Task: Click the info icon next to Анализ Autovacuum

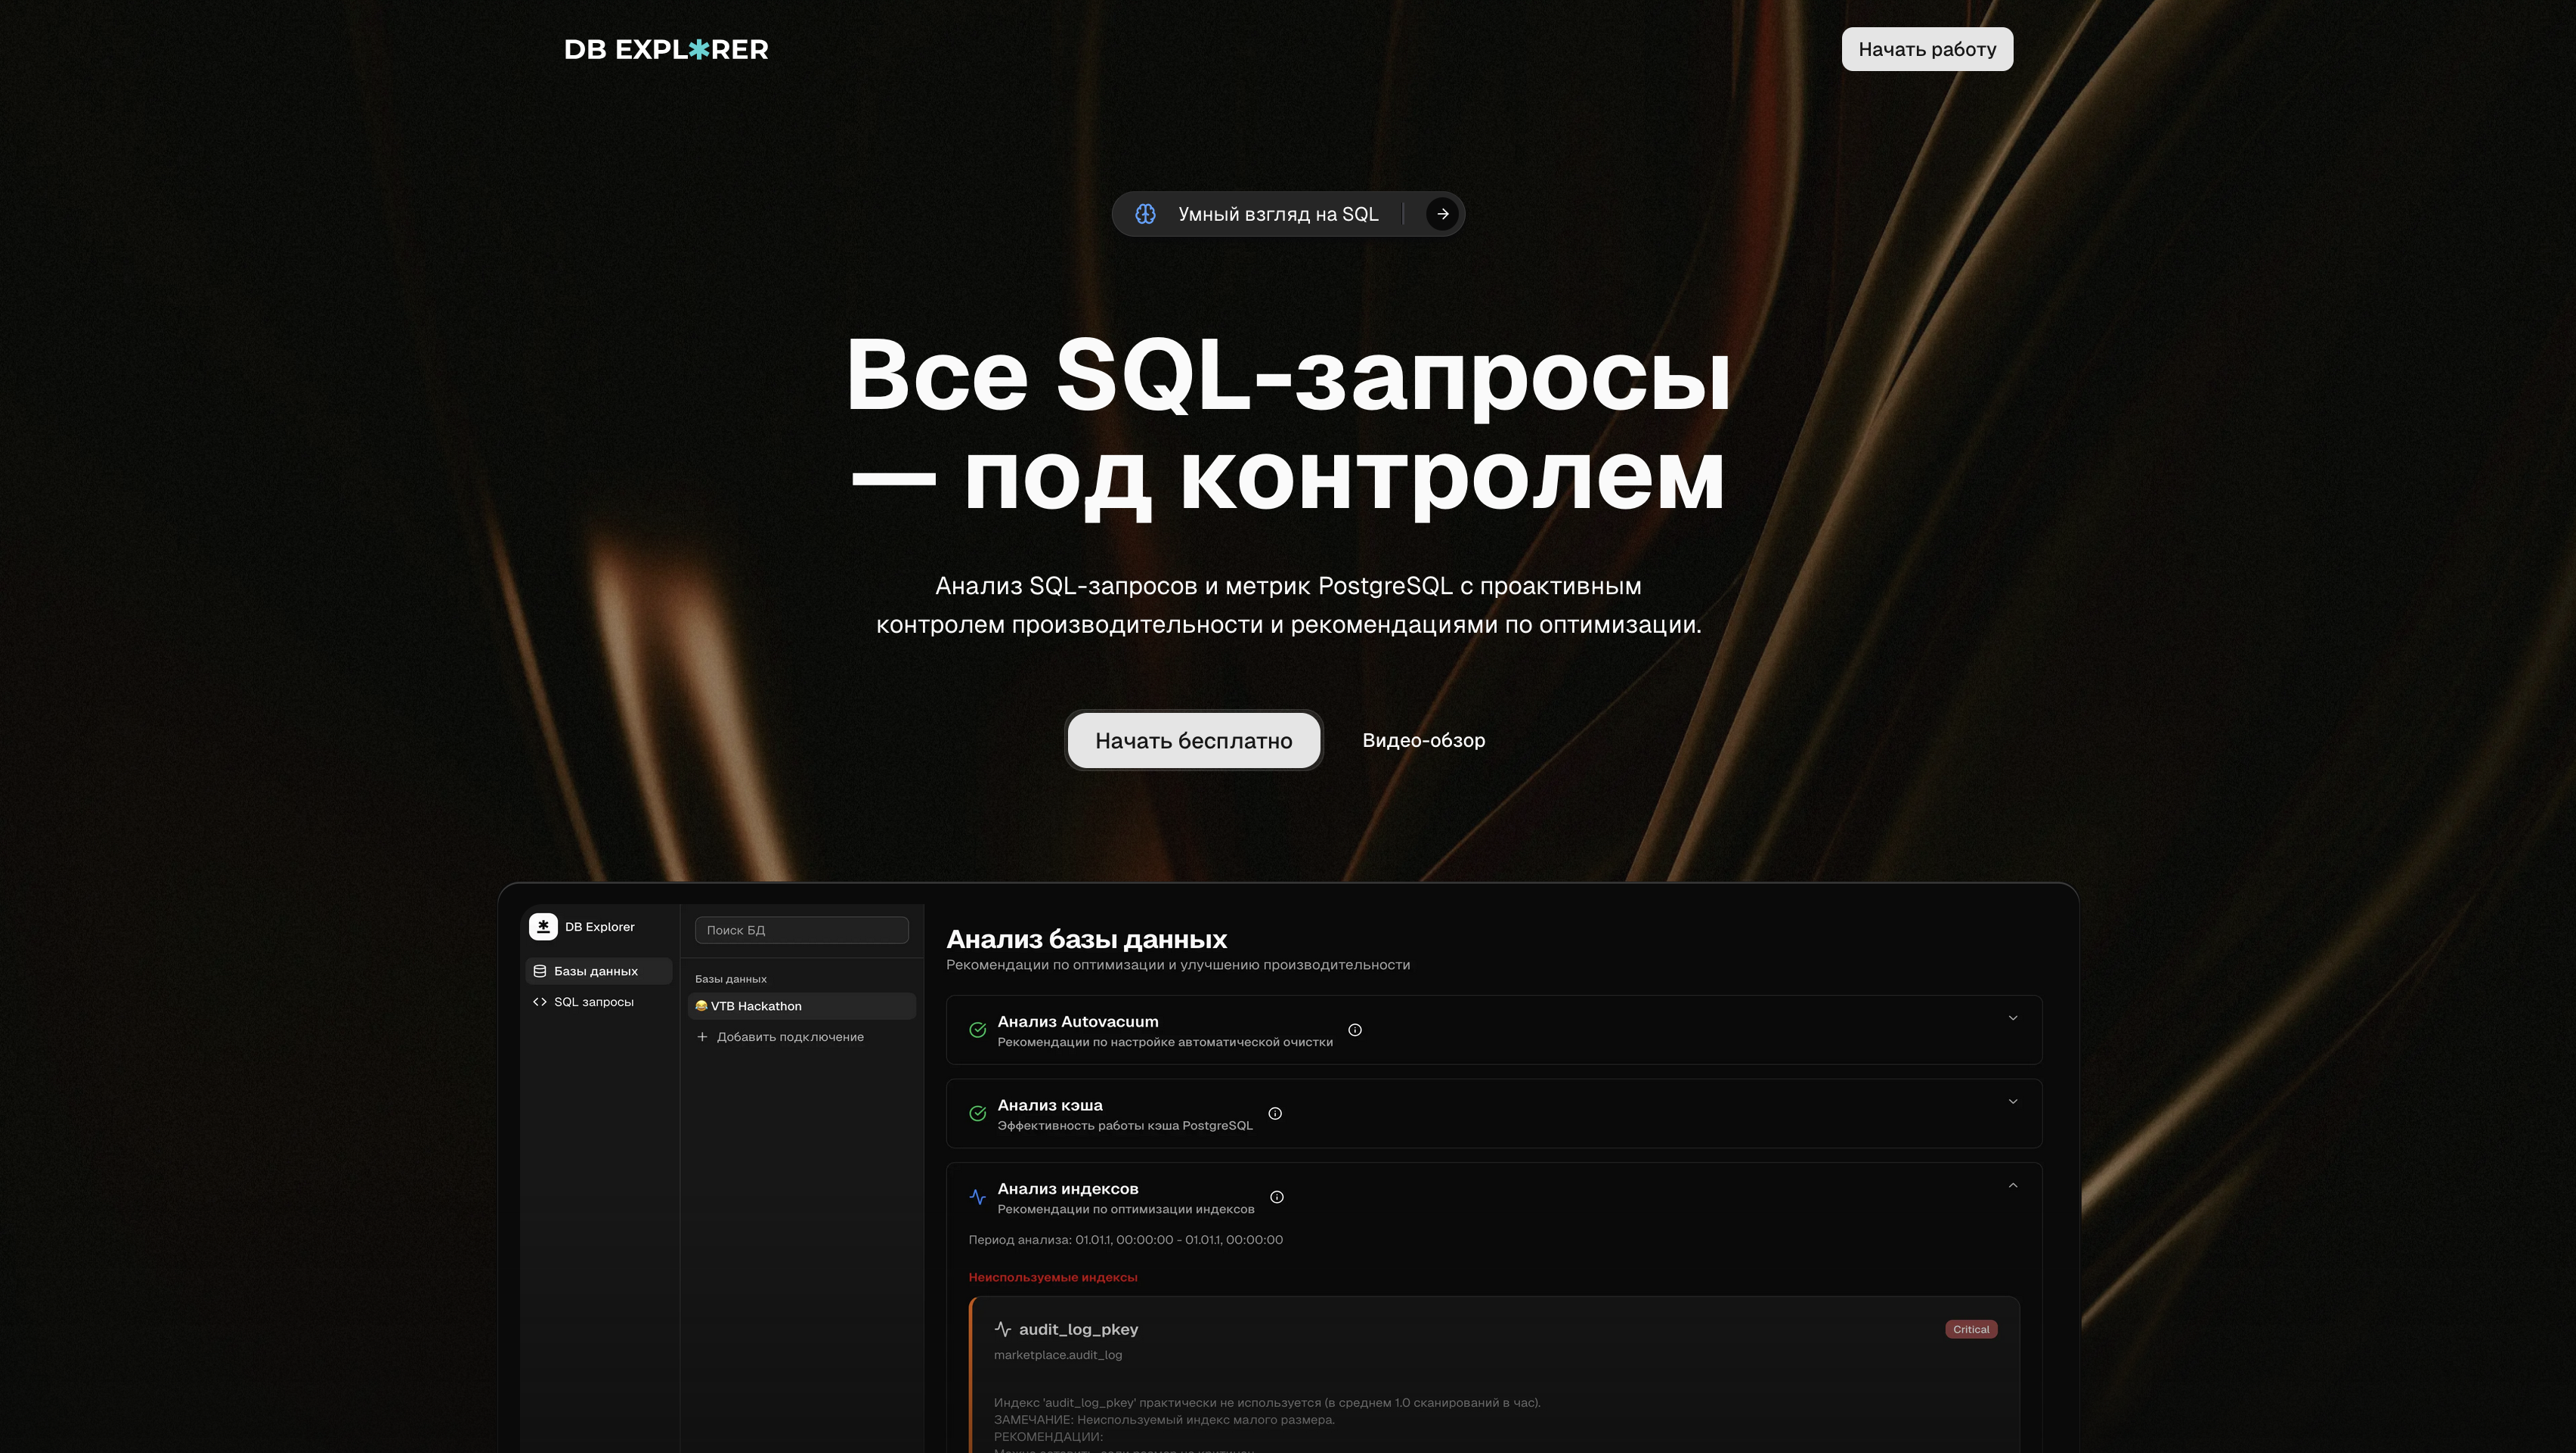Action: [1355, 1030]
